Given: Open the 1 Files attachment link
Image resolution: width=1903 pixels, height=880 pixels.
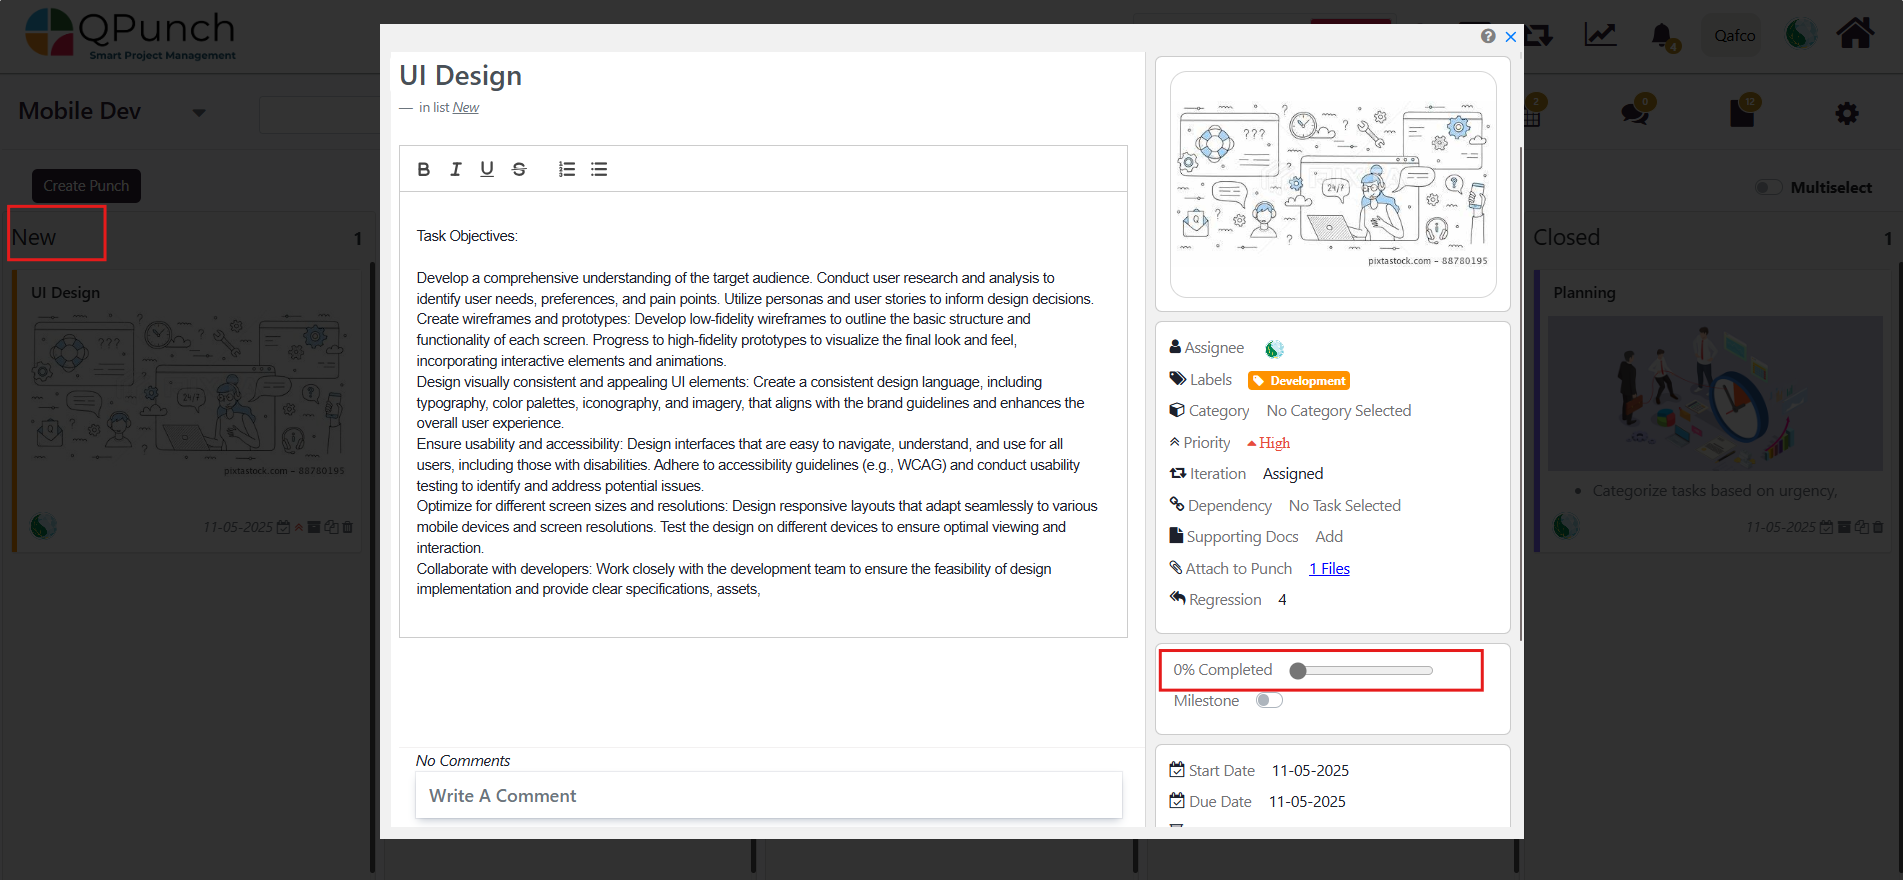Looking at the screenshot, I should (x=1329, y=568).
